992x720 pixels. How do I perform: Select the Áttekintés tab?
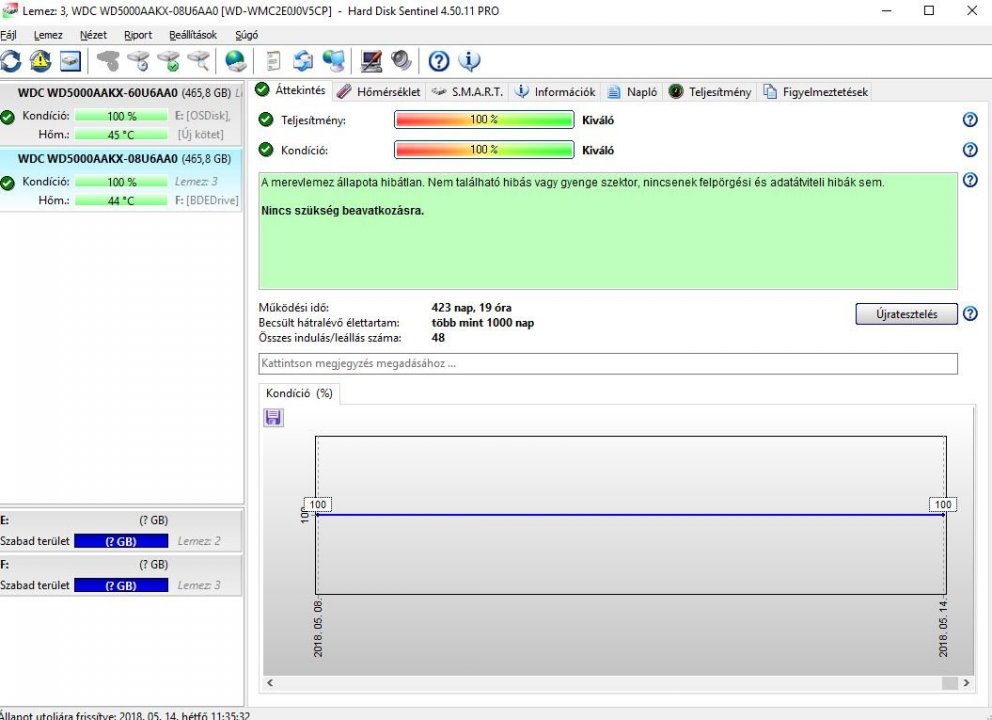point(290,90)
